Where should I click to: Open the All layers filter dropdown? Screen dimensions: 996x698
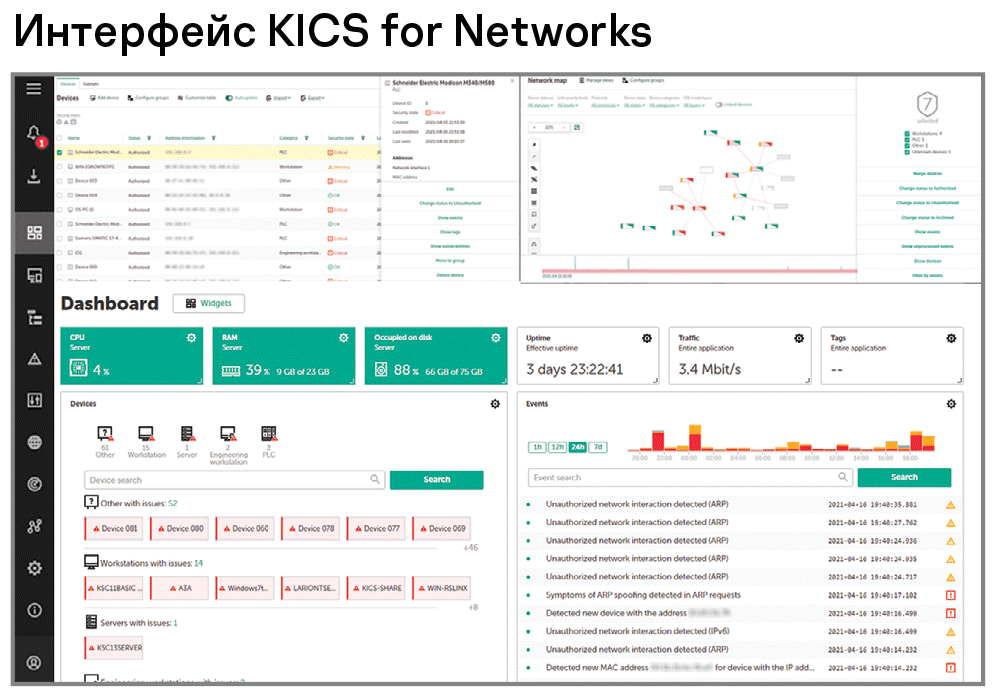[694, 105]
